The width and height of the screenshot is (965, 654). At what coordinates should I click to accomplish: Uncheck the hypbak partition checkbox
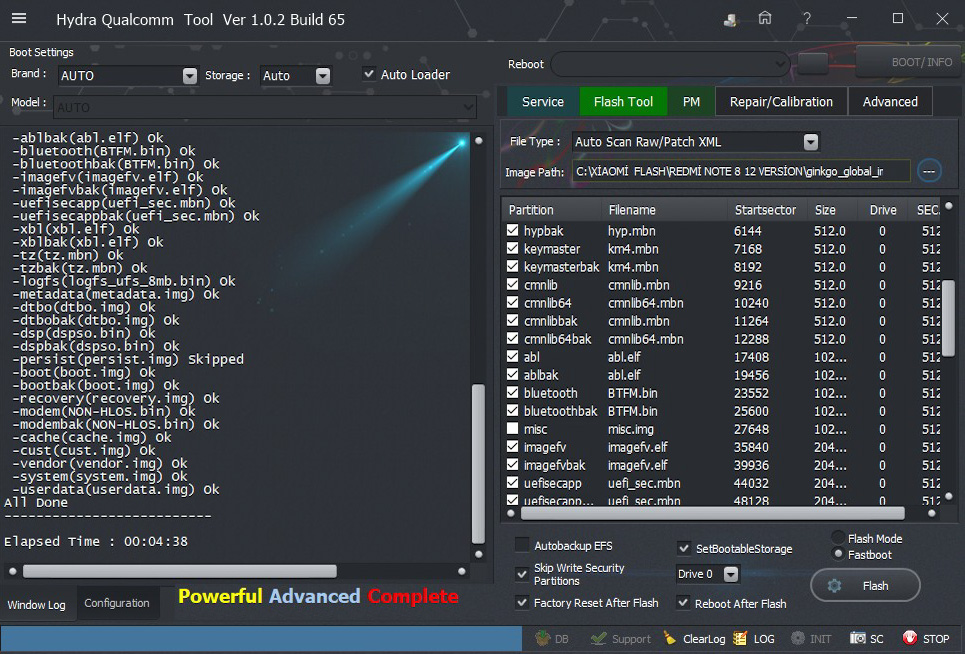tap(512, 230)
